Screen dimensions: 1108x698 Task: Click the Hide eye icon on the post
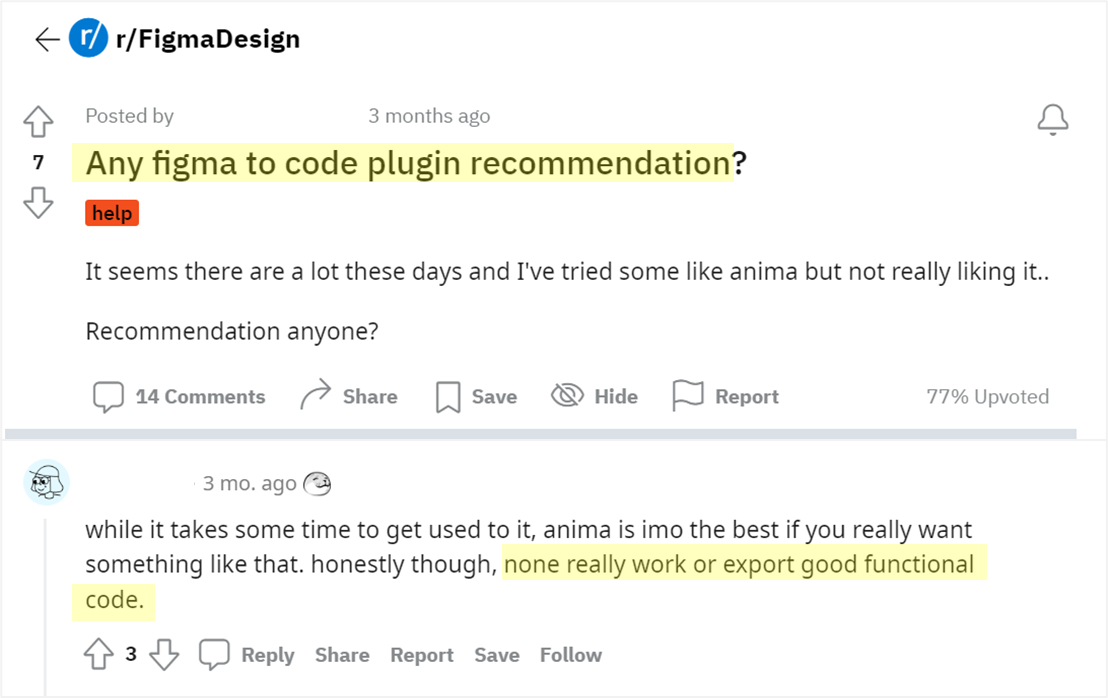click(566, 395)
